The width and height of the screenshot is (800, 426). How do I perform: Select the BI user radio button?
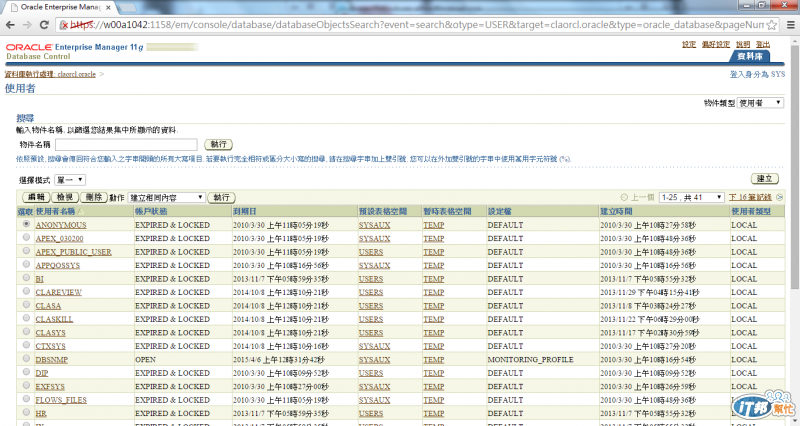(26, 278)
